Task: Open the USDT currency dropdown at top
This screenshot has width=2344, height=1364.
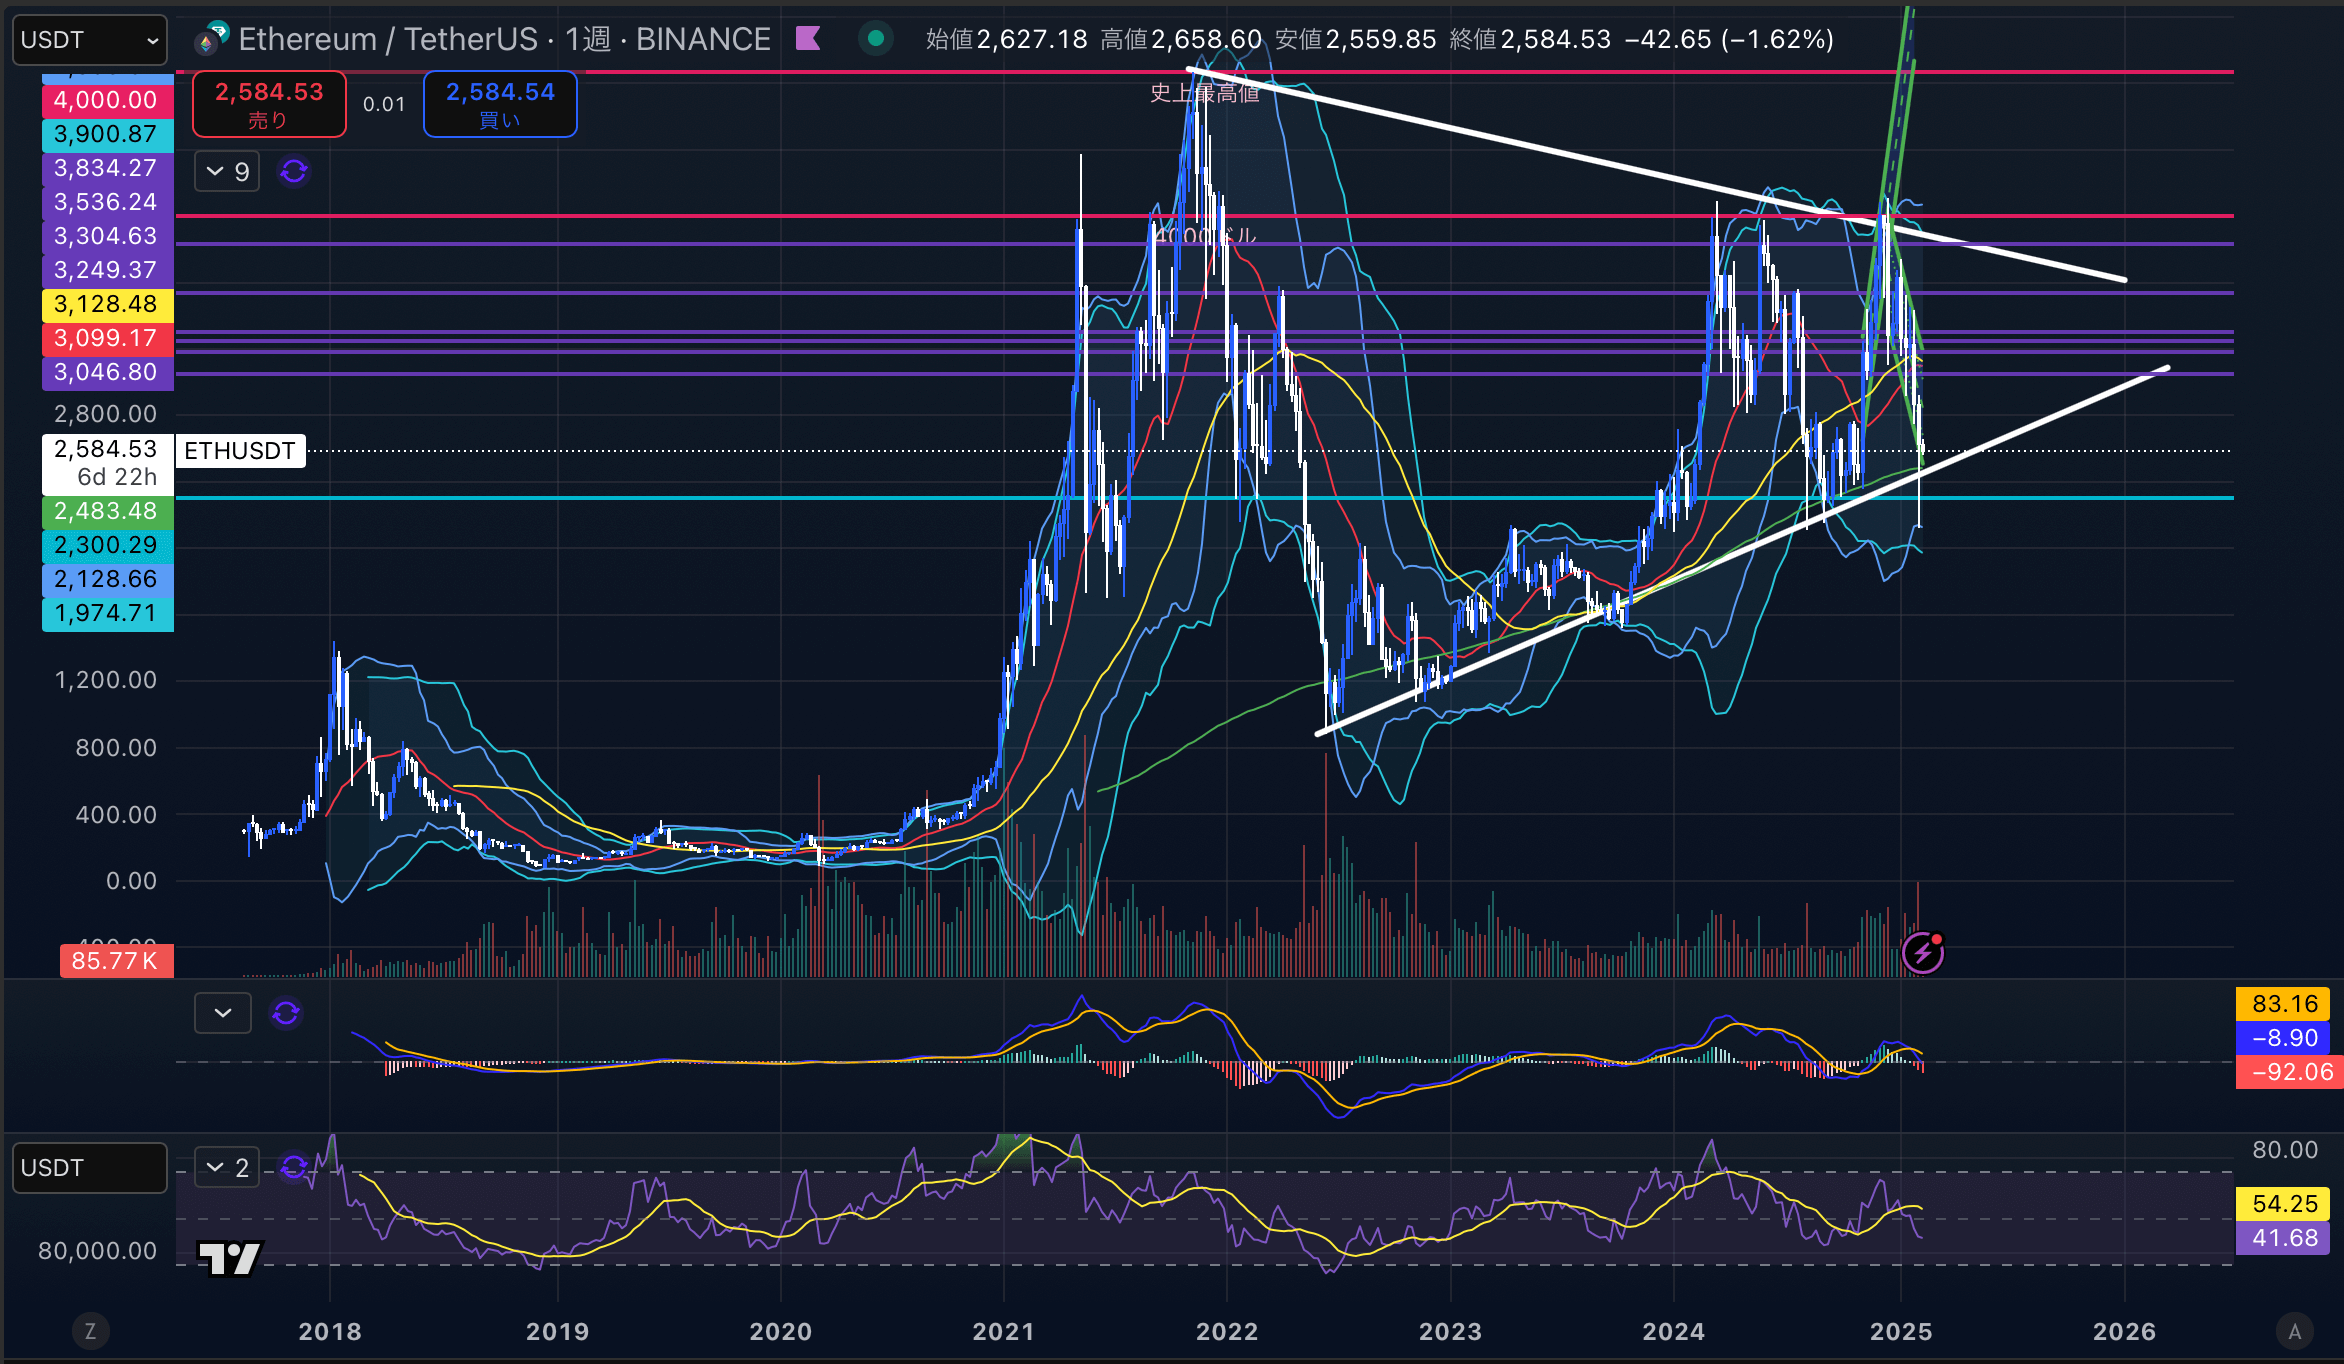Action: click(x=89, y=40)
